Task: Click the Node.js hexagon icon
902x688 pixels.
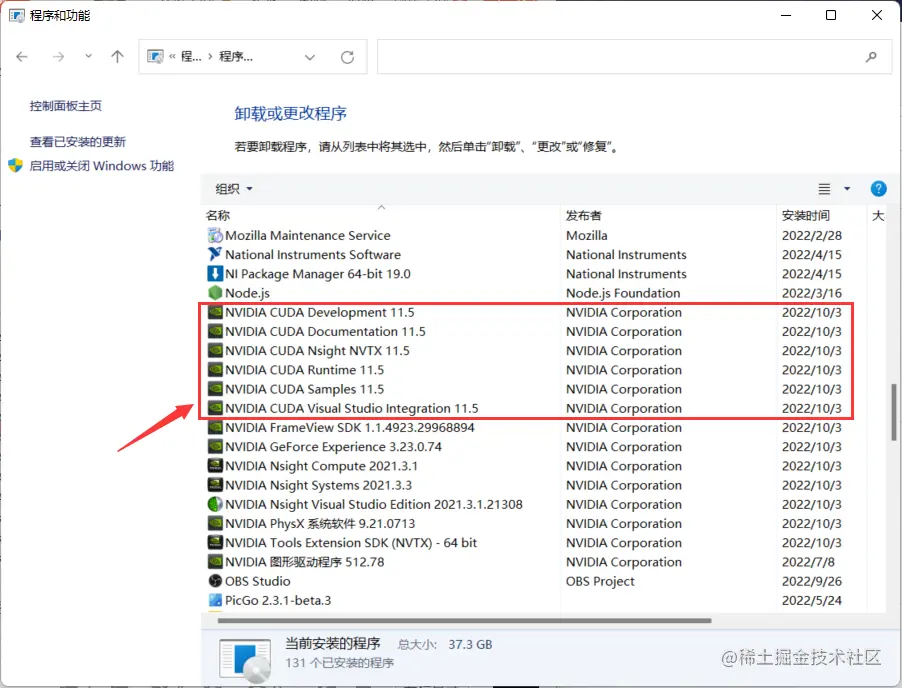Action: click(215, 293)
